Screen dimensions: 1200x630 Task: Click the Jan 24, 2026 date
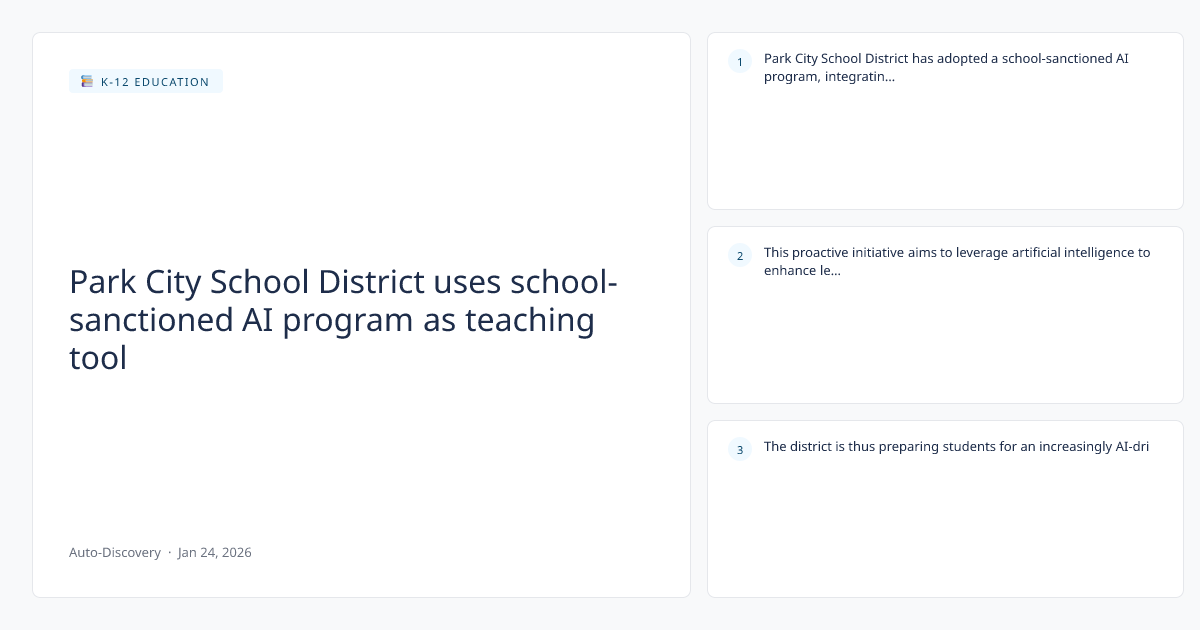pyautogui.click(x=215, y=552)
